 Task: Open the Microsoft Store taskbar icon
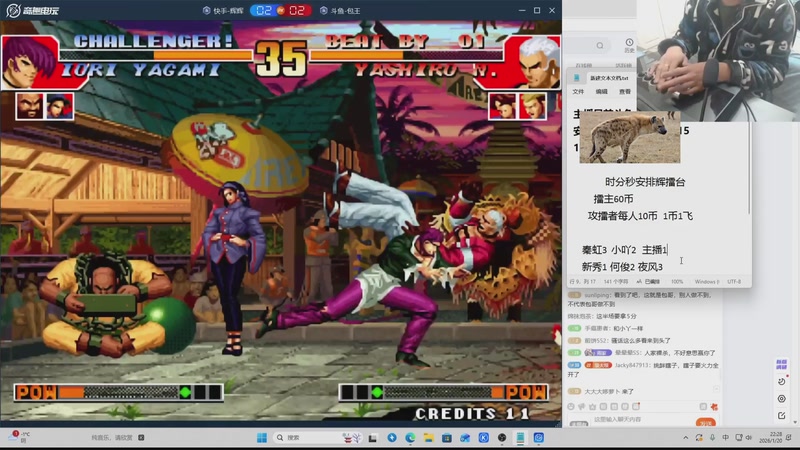click(x=446, y=438)
